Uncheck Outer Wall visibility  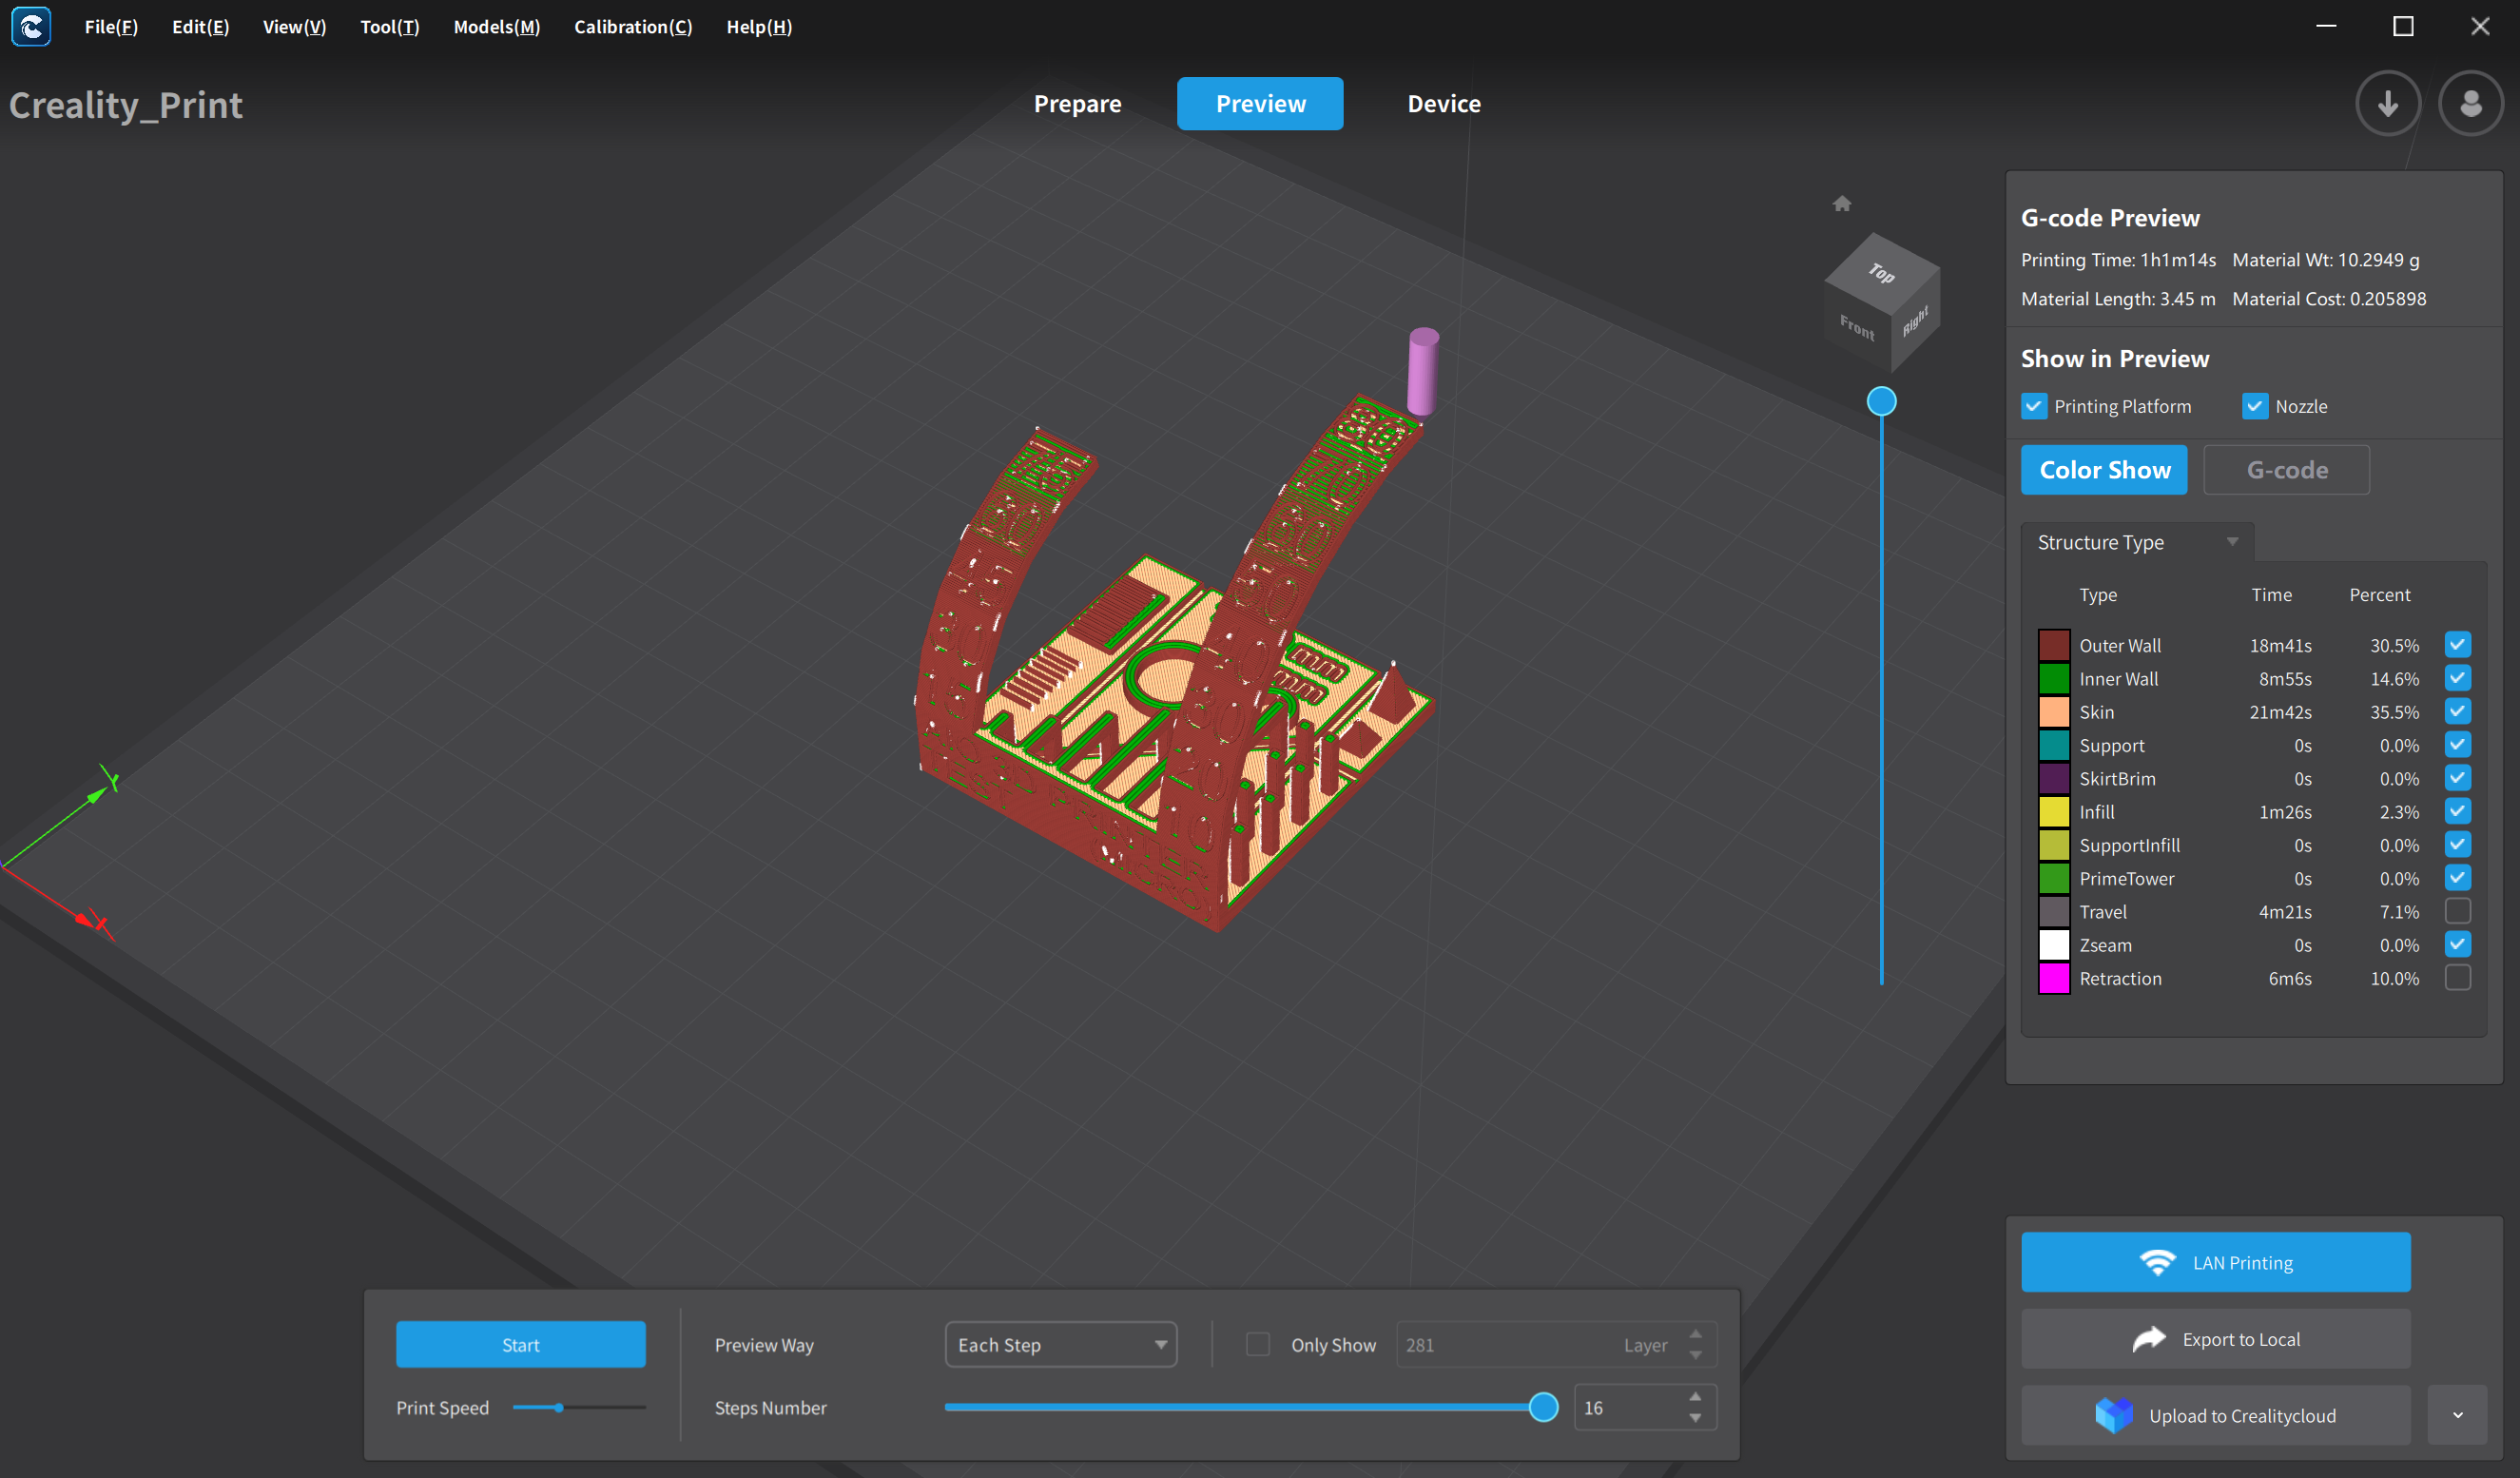pos(2457,645)
